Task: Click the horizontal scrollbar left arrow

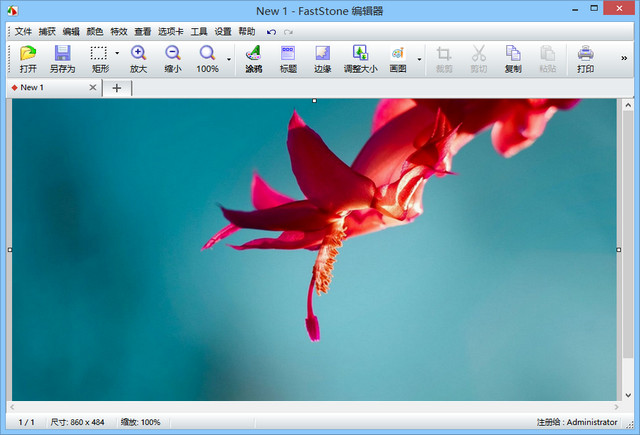Action: (12, 407)
